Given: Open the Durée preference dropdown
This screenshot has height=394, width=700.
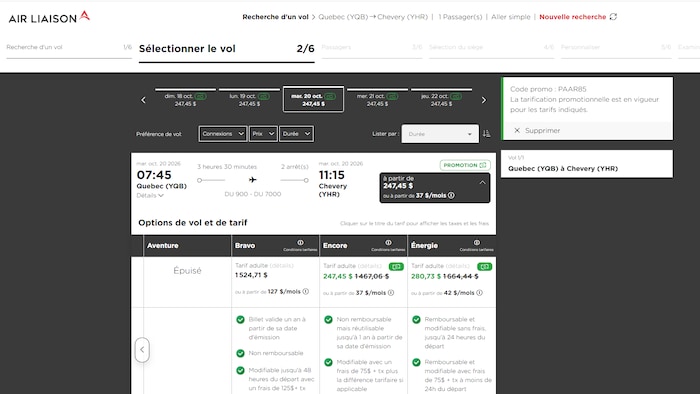Looking at the screenshot, I should coord(296,133).
